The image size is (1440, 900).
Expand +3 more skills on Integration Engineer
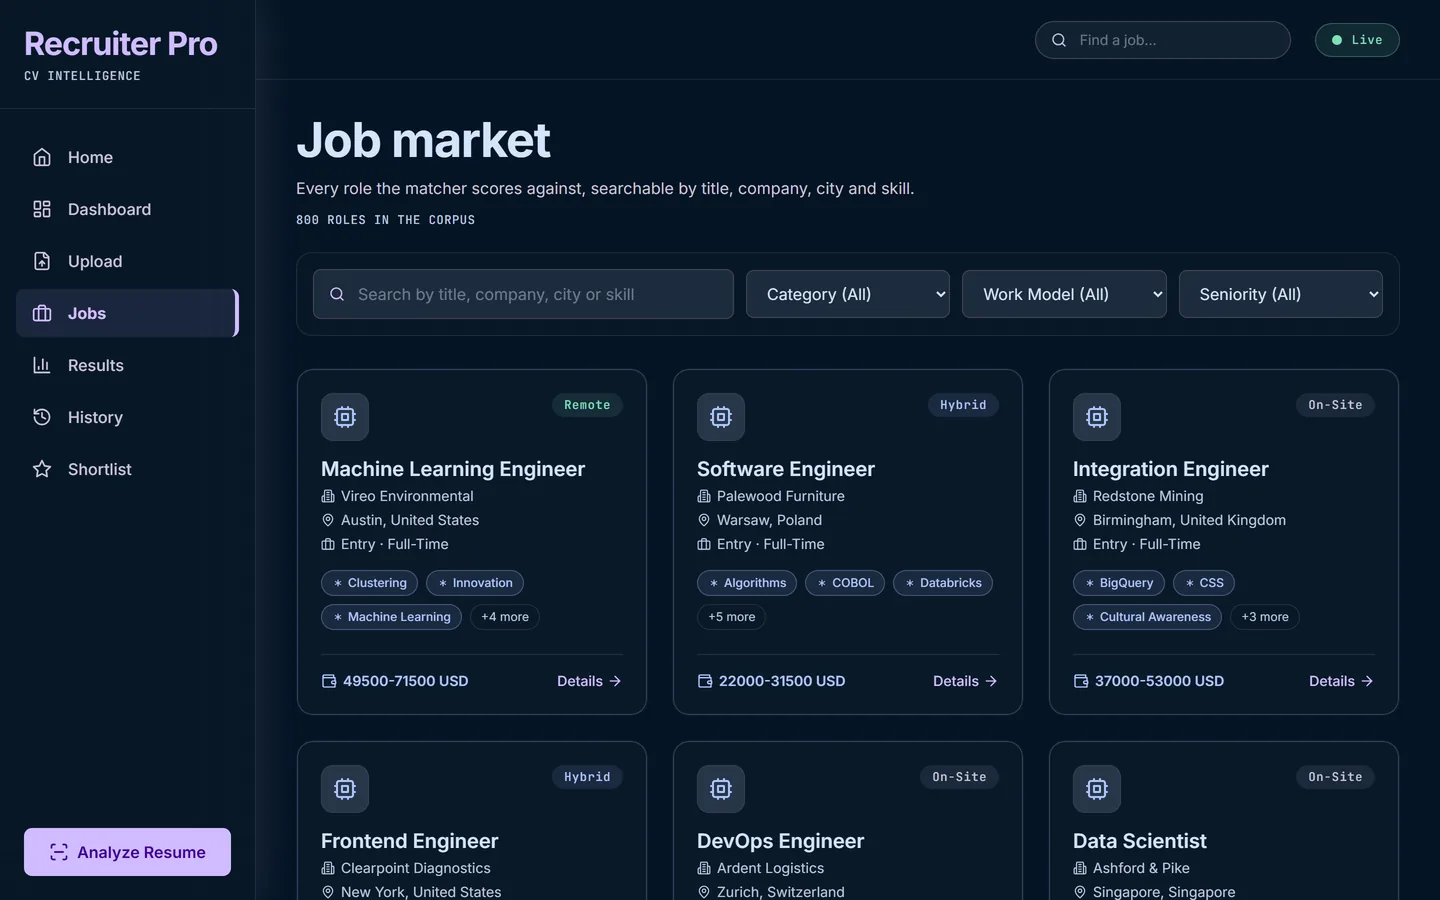click(x=1265, y=617)
